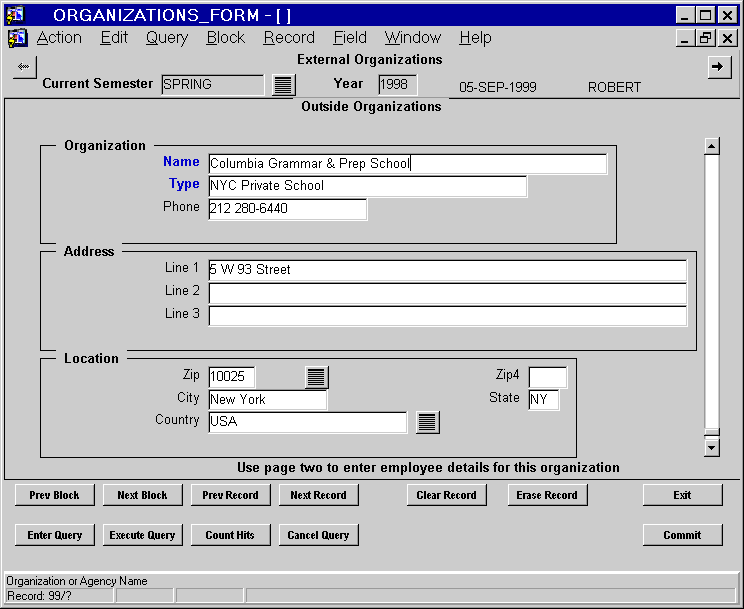The height and width of the screenshot is (609, 744).
Task: Click the empty Address Line 2 field
Action: (x=447, y=293)
